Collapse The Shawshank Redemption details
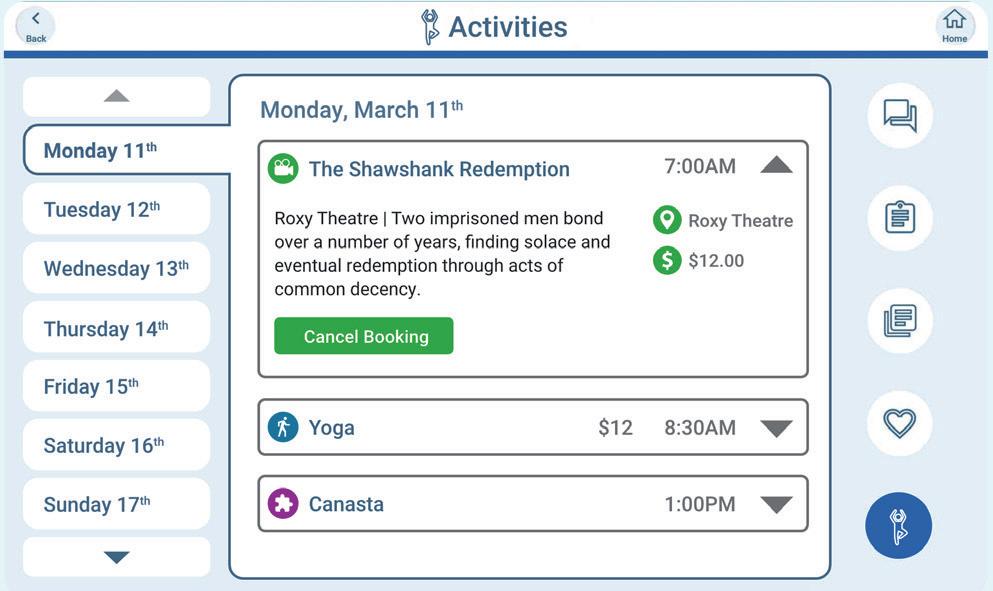 click(x=776, y=166)
